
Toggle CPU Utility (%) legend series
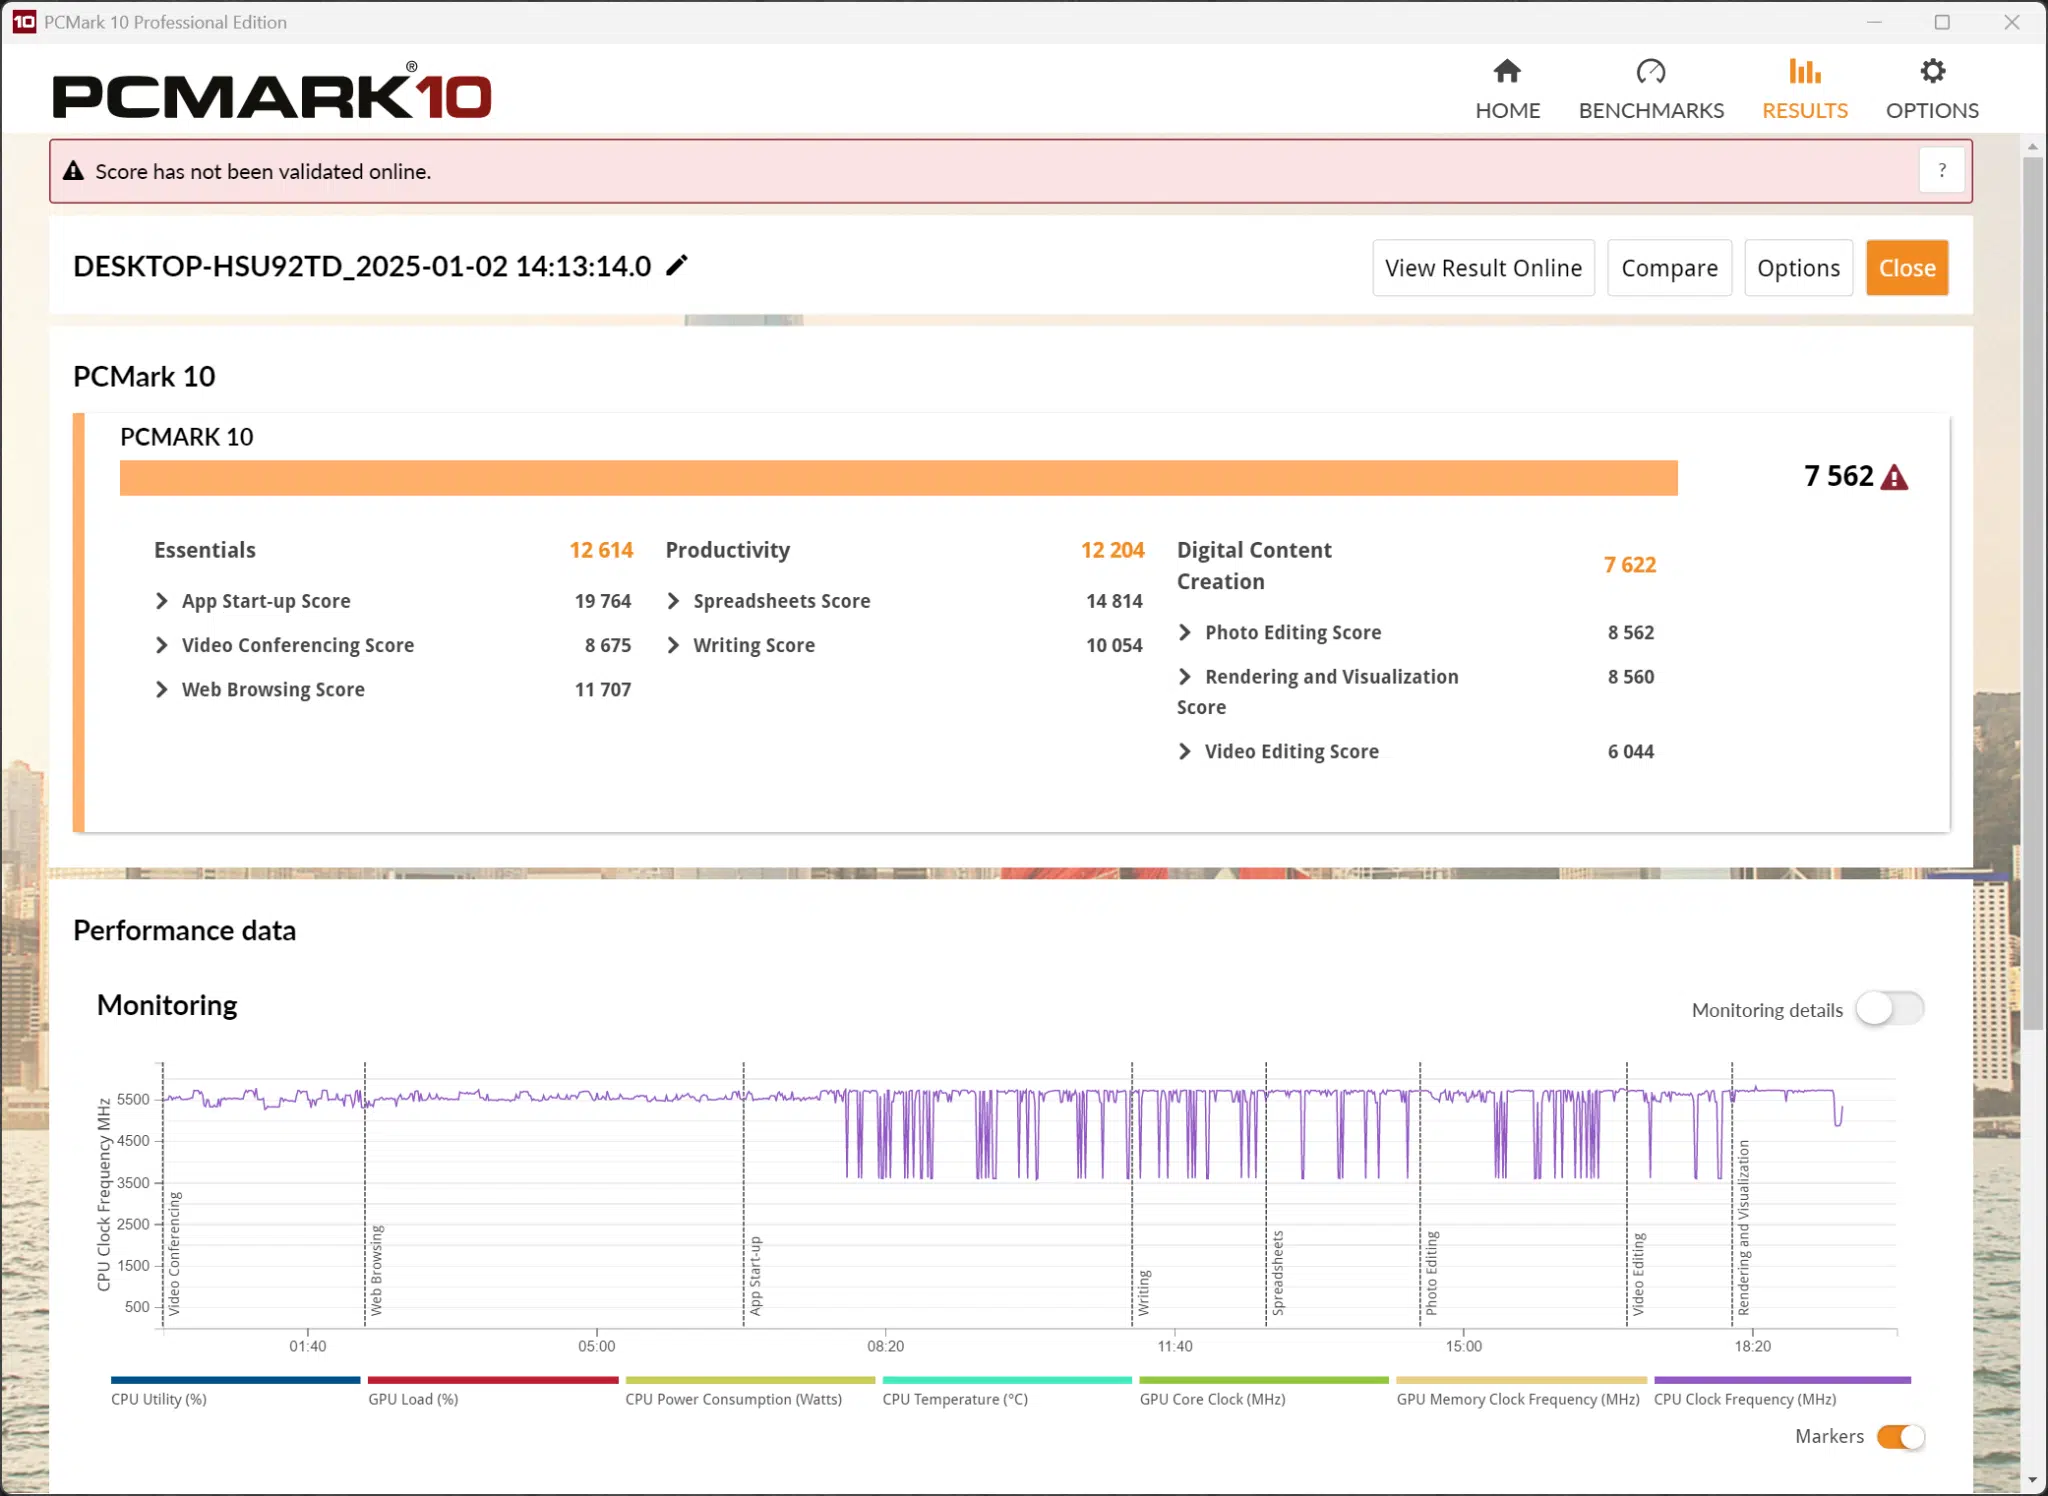click(235, 1392)
